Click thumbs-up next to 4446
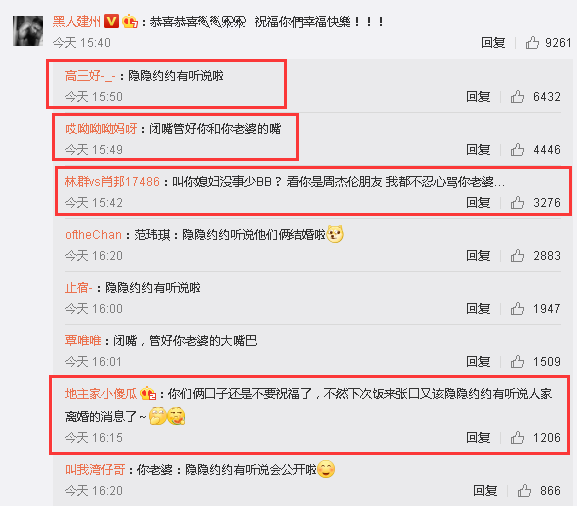The image size is (577, 506). [517, 149]
